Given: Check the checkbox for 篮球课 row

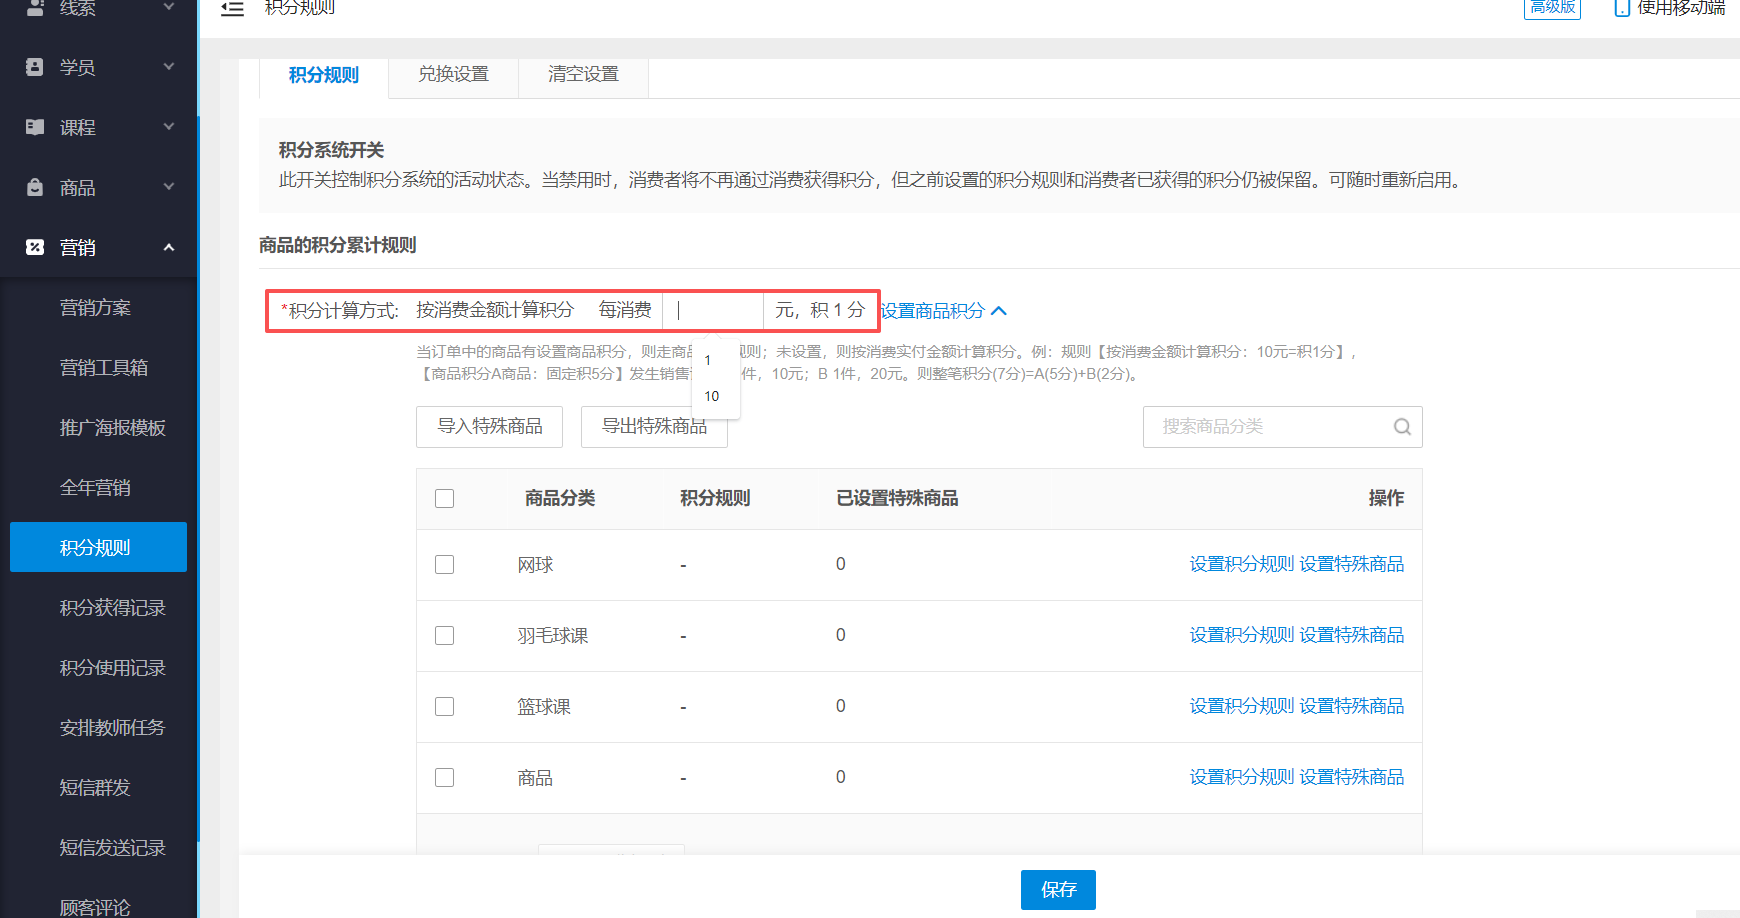Looking at the screenshot, I should point(444,706).
